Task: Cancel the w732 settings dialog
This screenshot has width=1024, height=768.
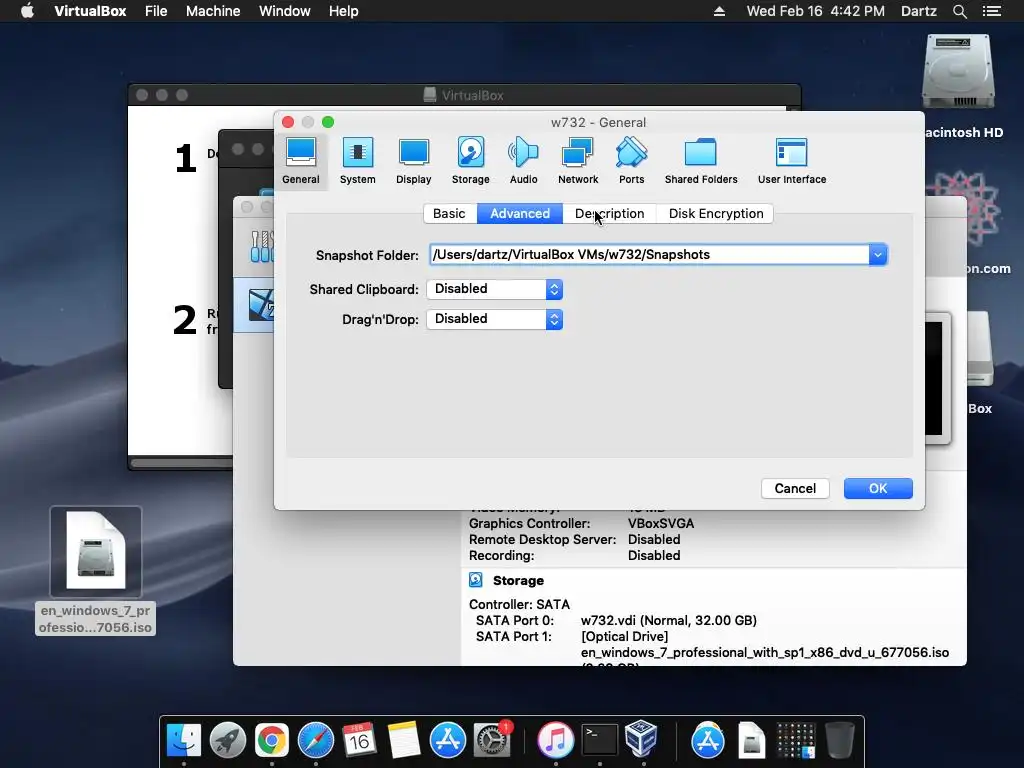Action: tap(795, 488)
